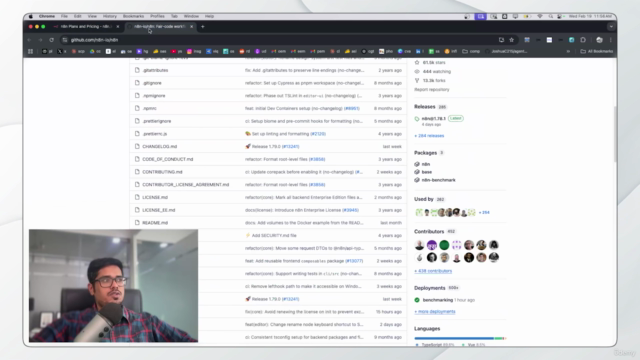640x360 pixels.
Task: Open Report repository link
Action: (431, 89)
